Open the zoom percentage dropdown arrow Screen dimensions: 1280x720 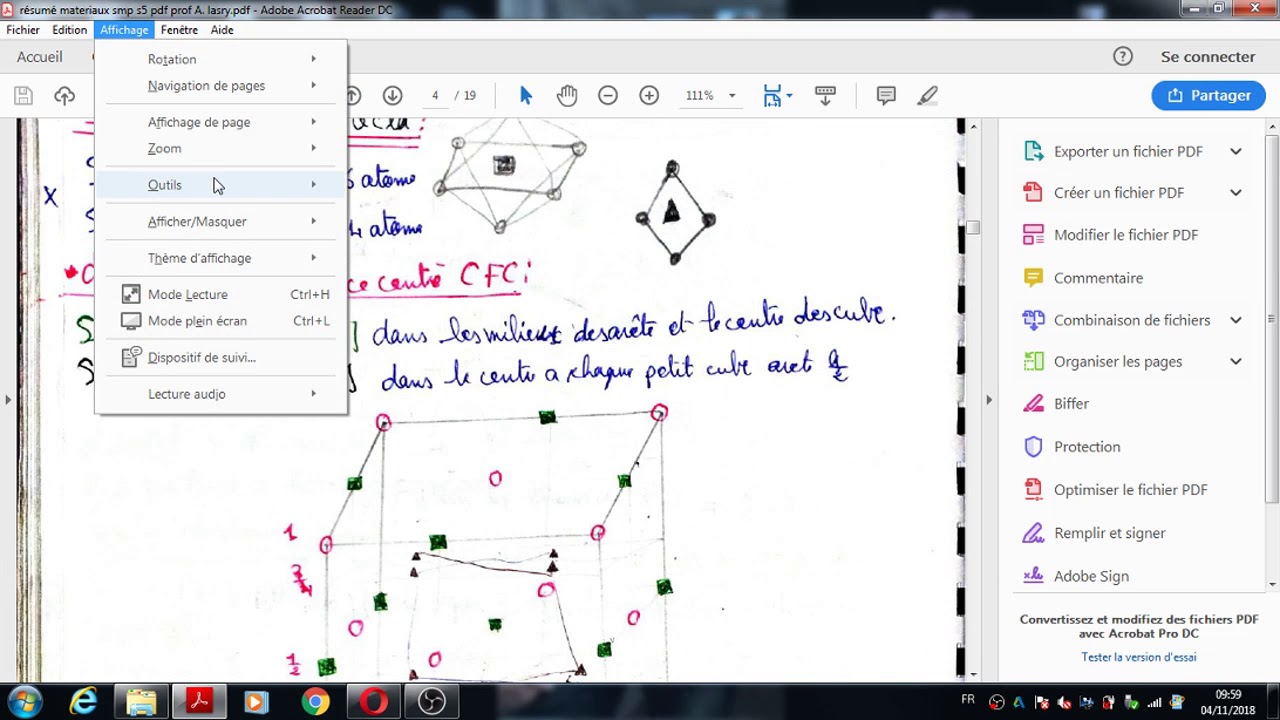pyautogui.click(x=732, y=96)
